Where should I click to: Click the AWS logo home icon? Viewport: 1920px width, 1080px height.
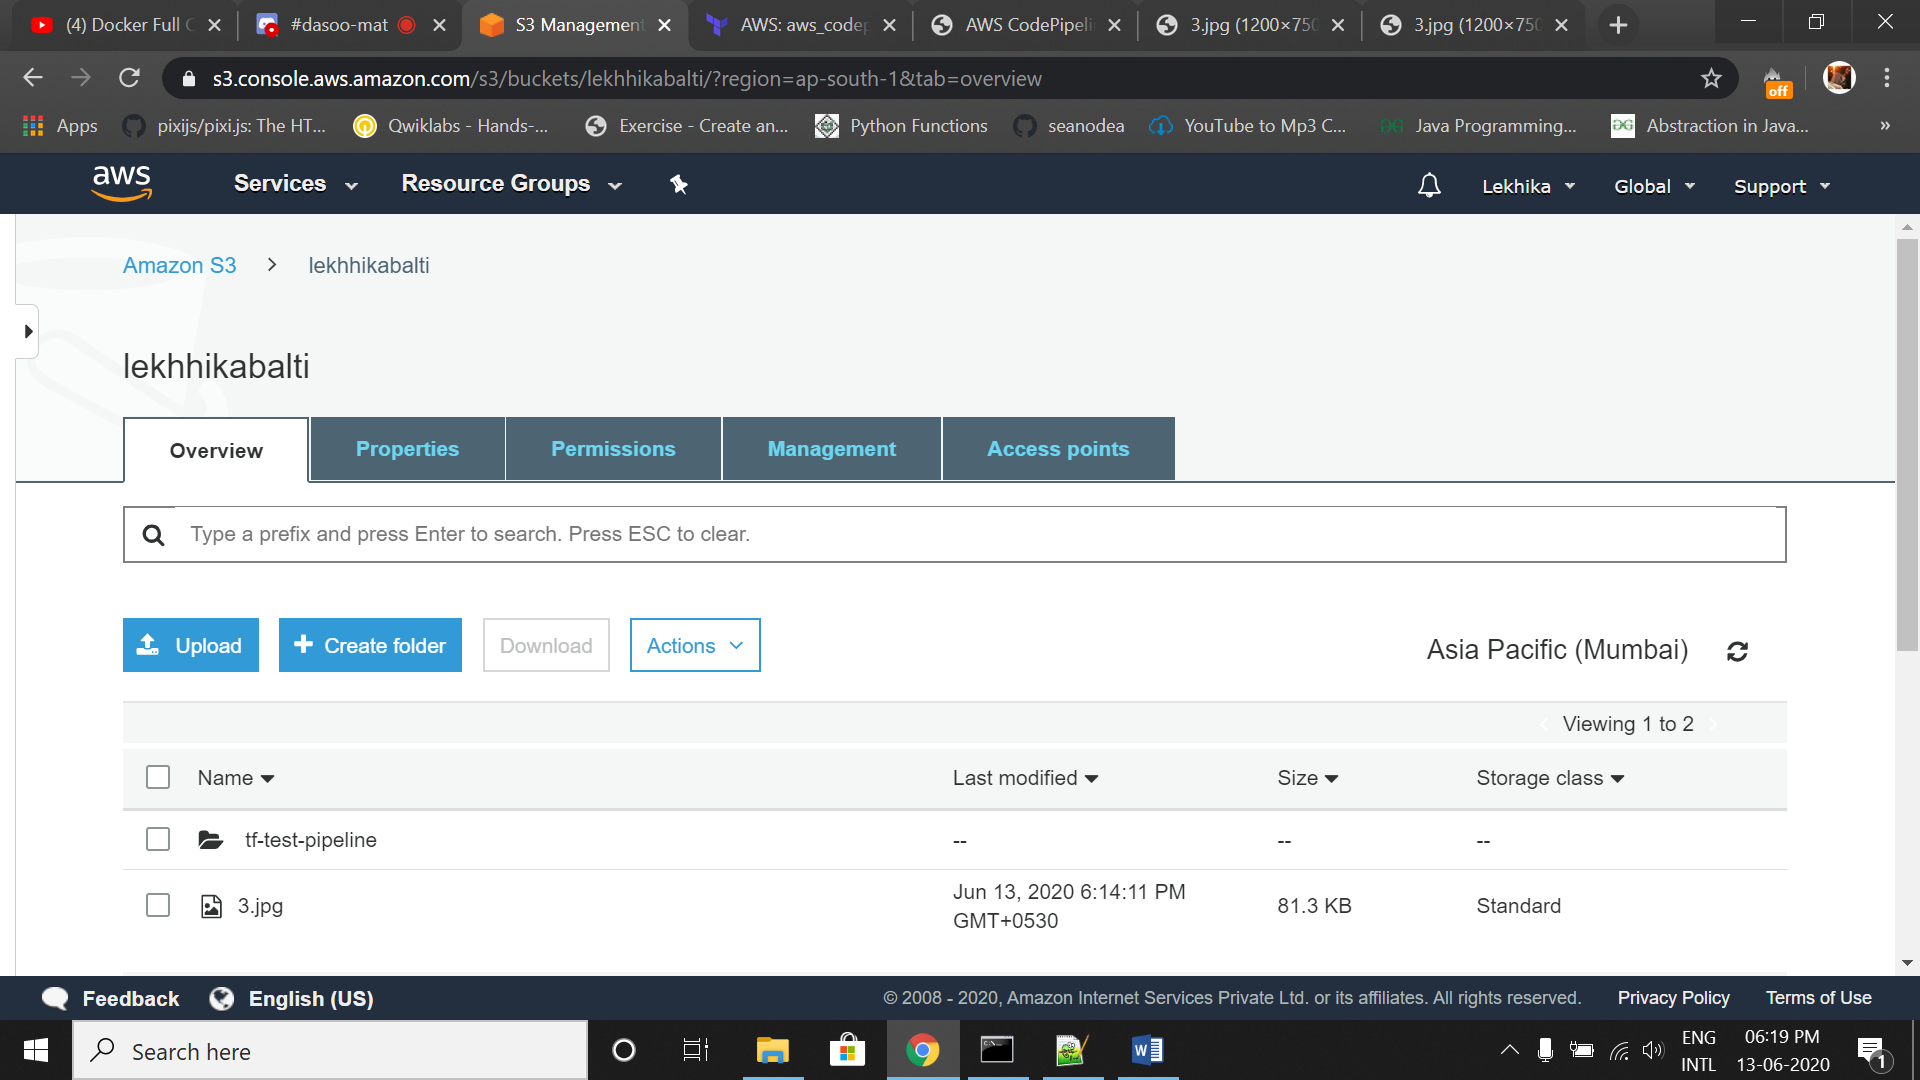coord(121,183)
